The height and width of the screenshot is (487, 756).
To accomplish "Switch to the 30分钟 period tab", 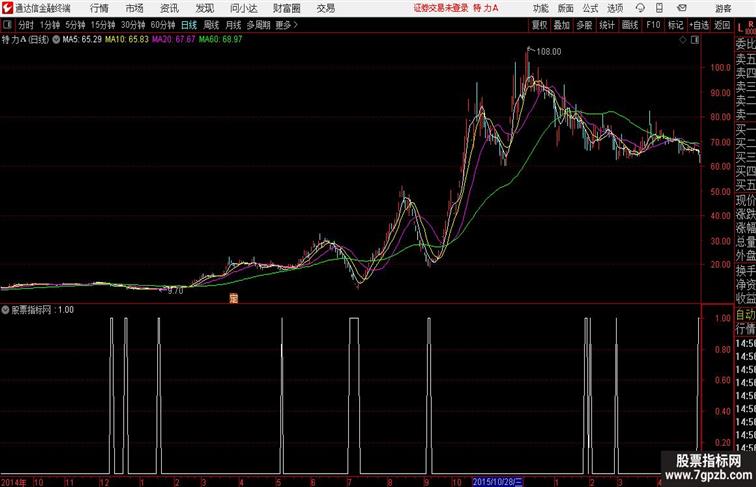I will click(133, 25).
